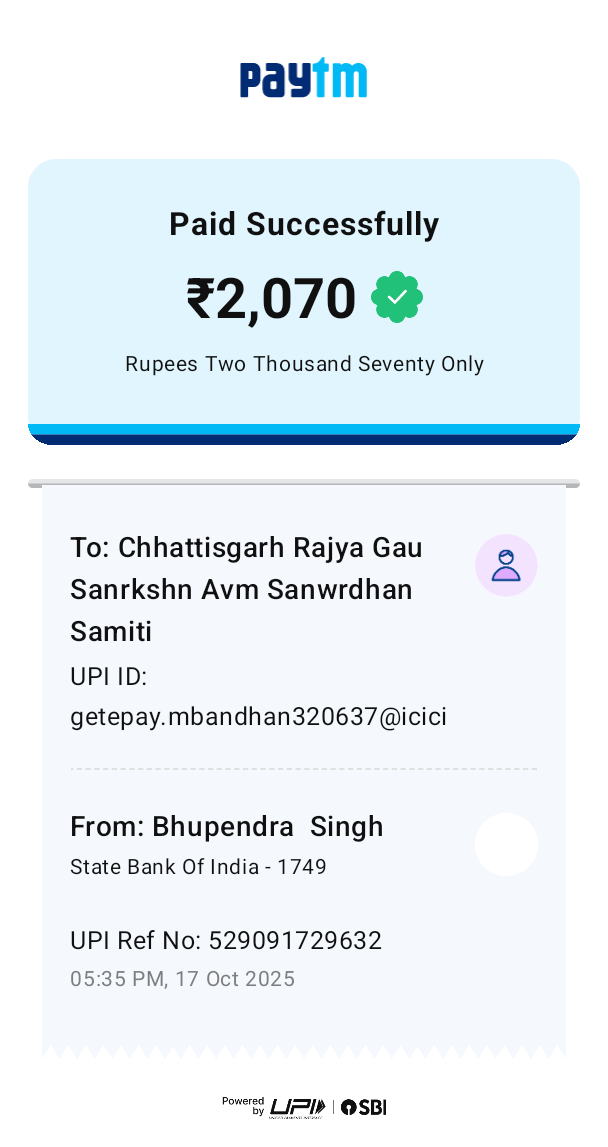Select the "Paid Successfully" heading

coord(303,224)
